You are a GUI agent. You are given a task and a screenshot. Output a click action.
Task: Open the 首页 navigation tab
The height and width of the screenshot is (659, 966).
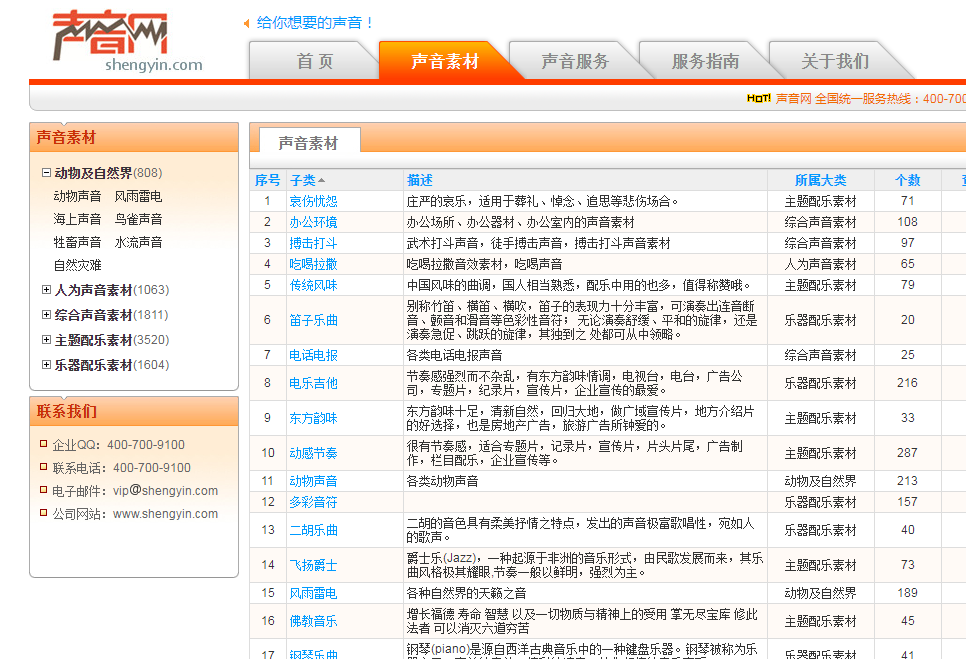tap(314, 61)
